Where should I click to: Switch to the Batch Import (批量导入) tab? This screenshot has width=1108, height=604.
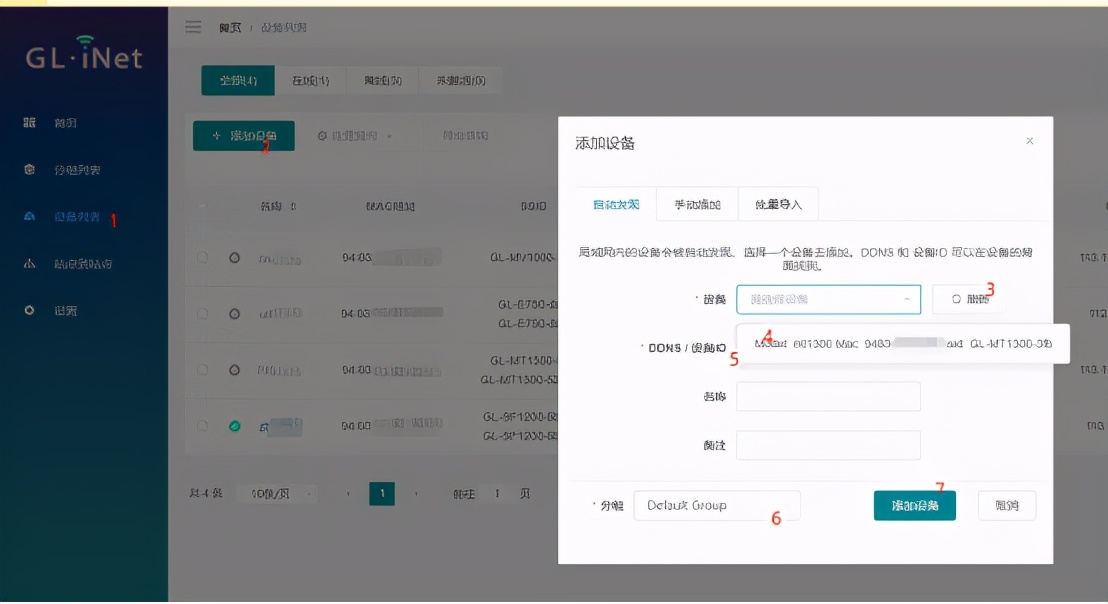[778, 203]
